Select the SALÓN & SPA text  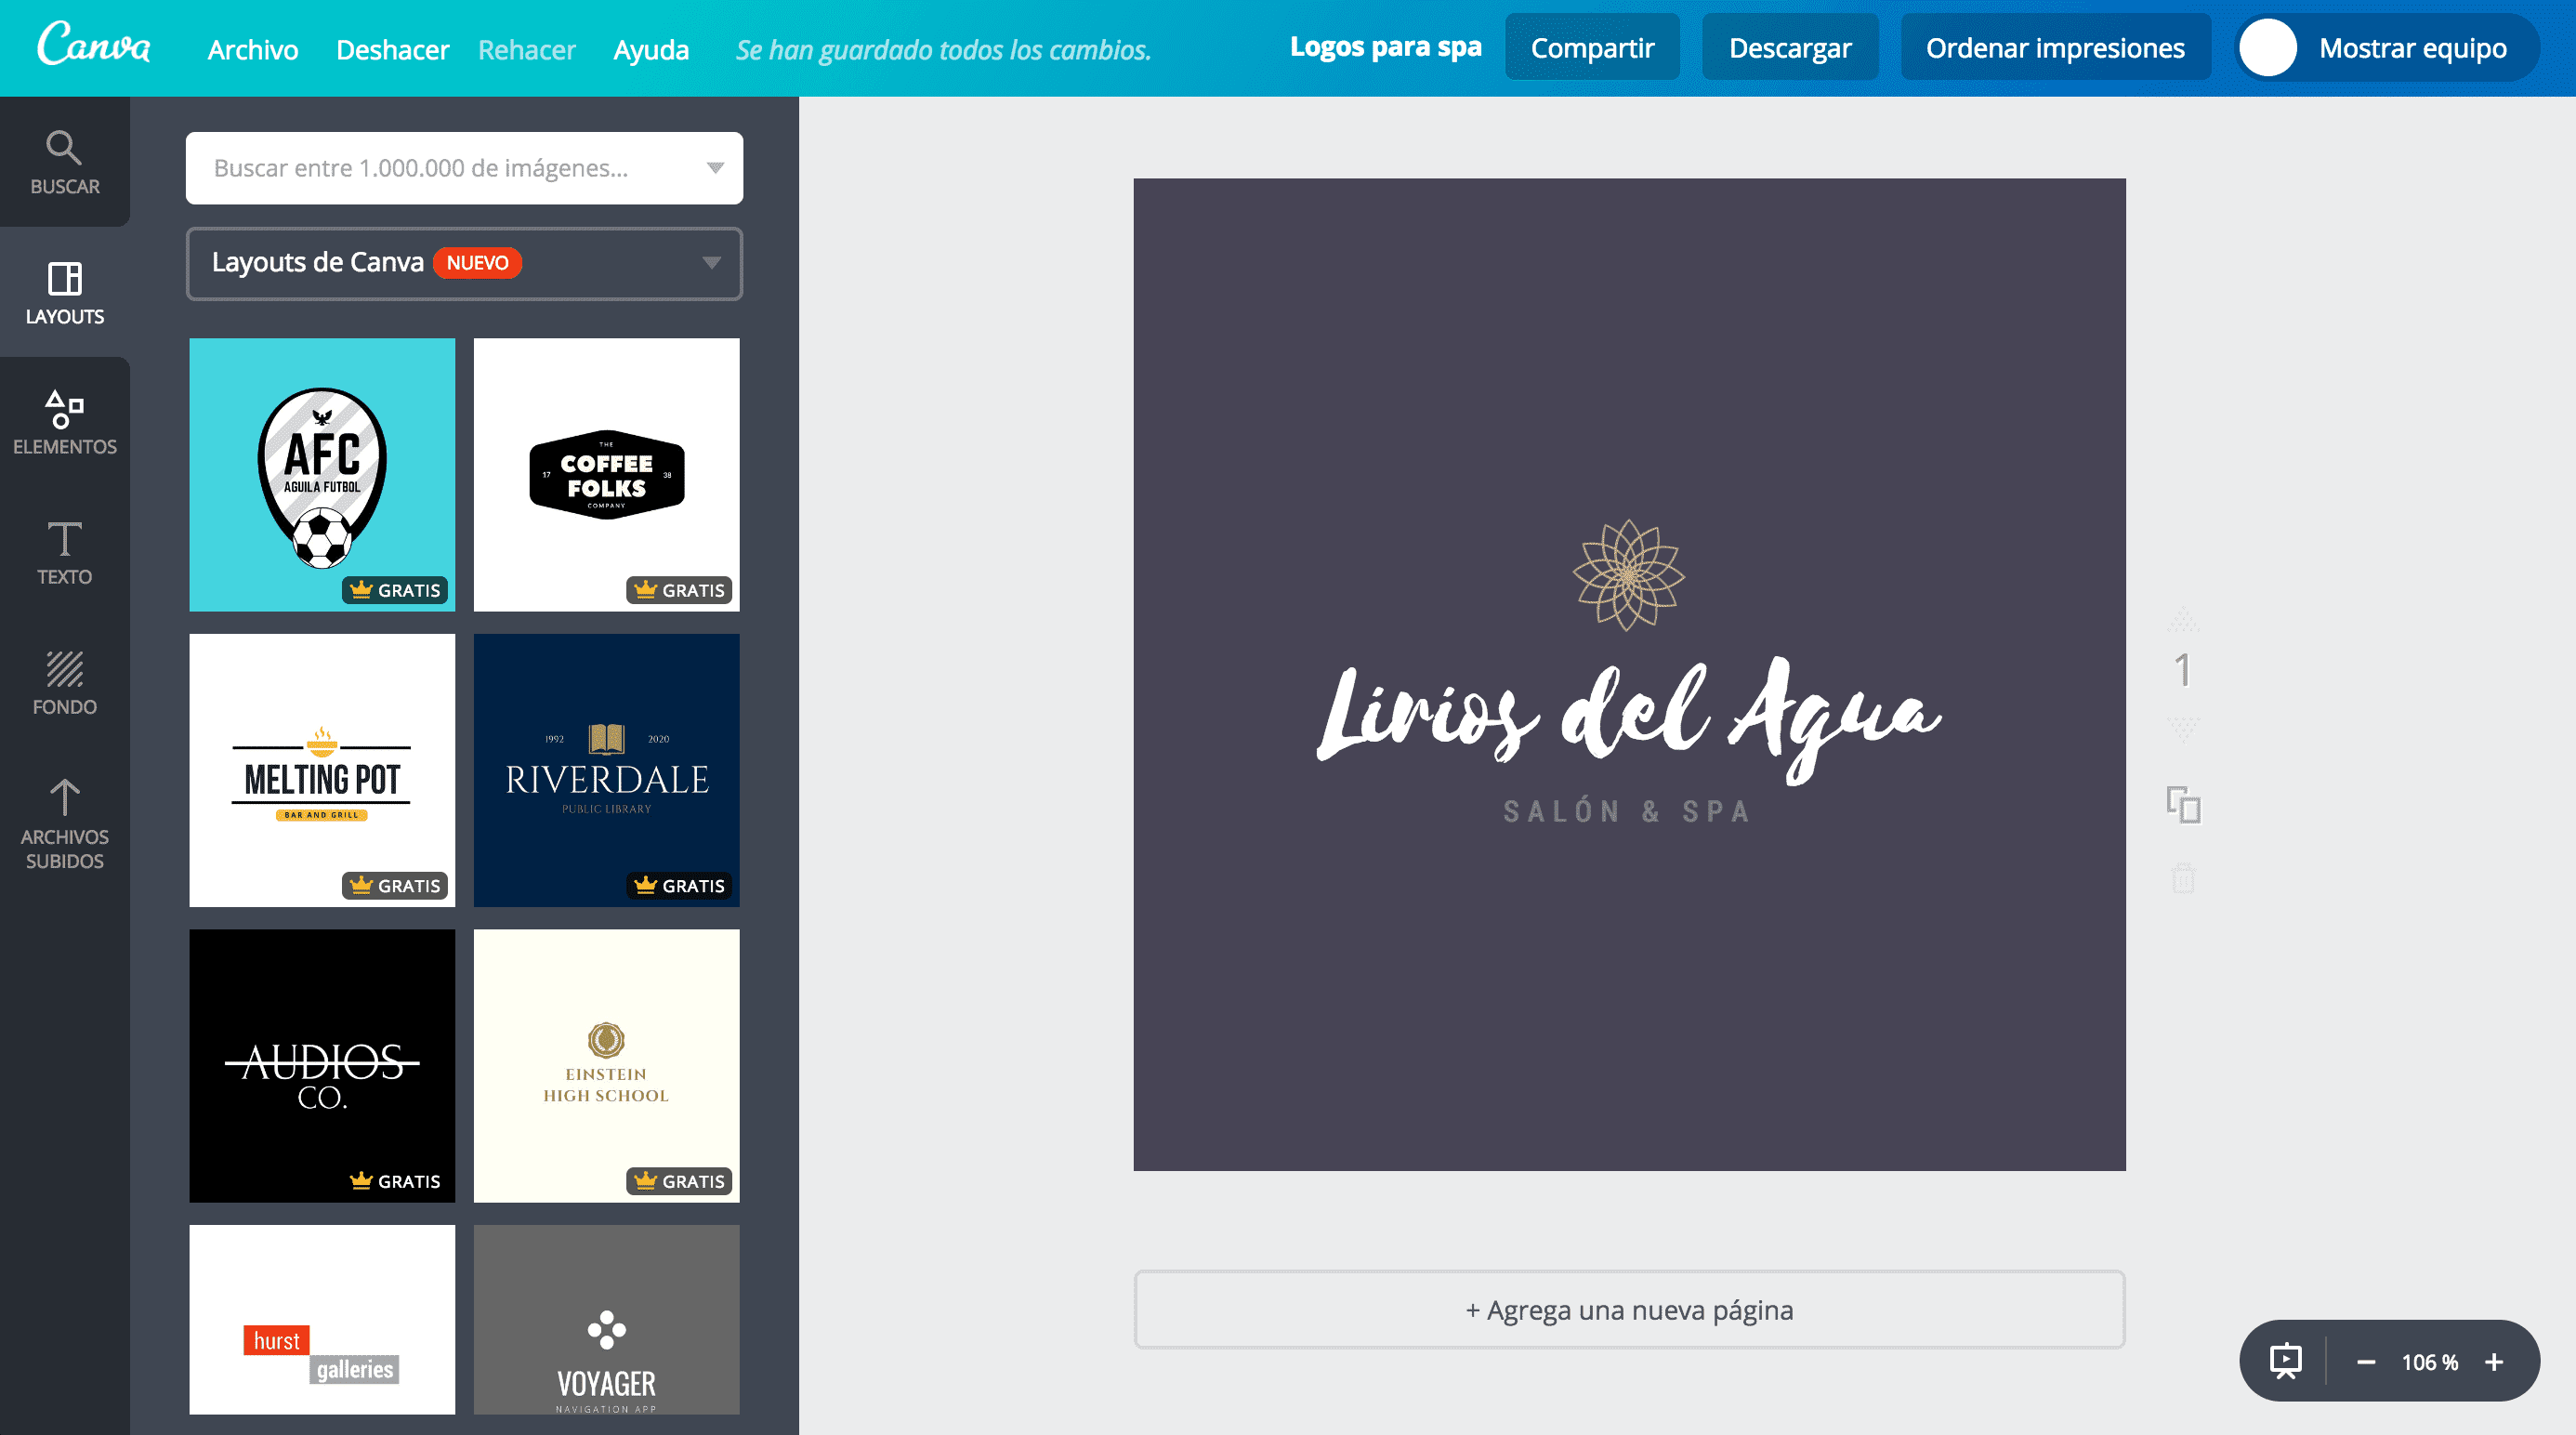(1627, 811)
